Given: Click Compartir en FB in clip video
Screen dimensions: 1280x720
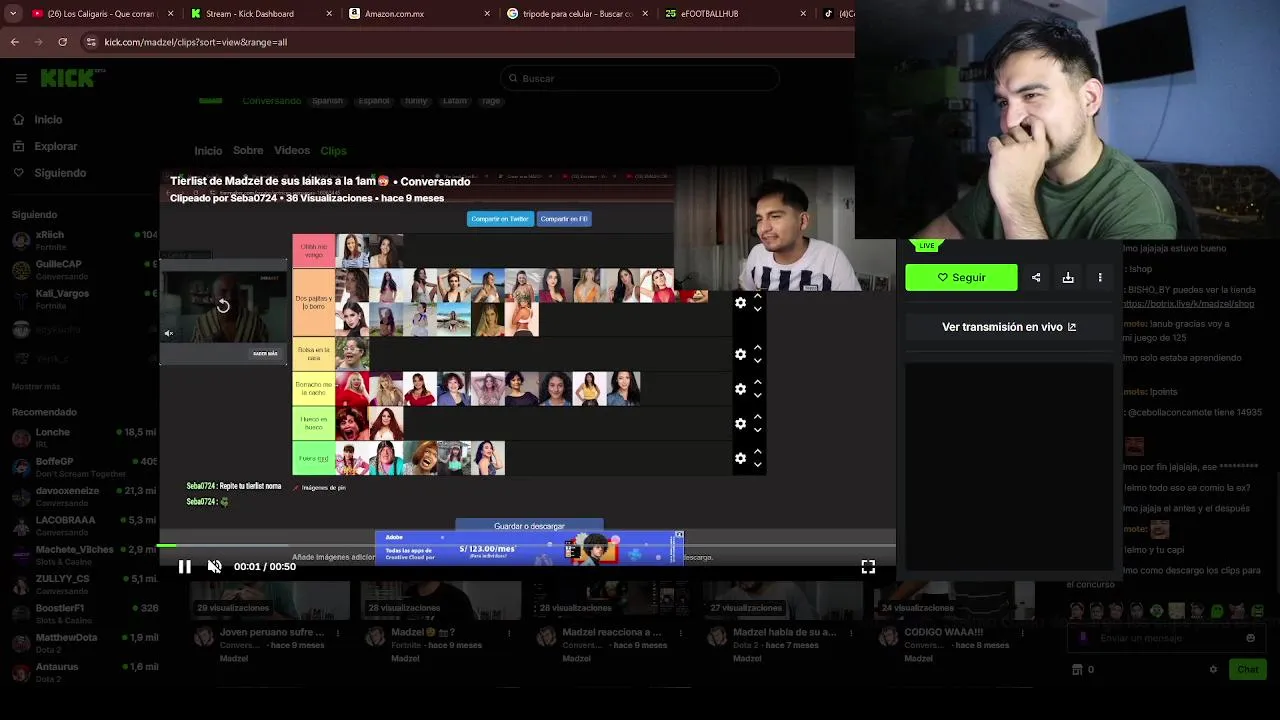Looking at the screenshot, I should pyautogui.click(x=564, y=219).
